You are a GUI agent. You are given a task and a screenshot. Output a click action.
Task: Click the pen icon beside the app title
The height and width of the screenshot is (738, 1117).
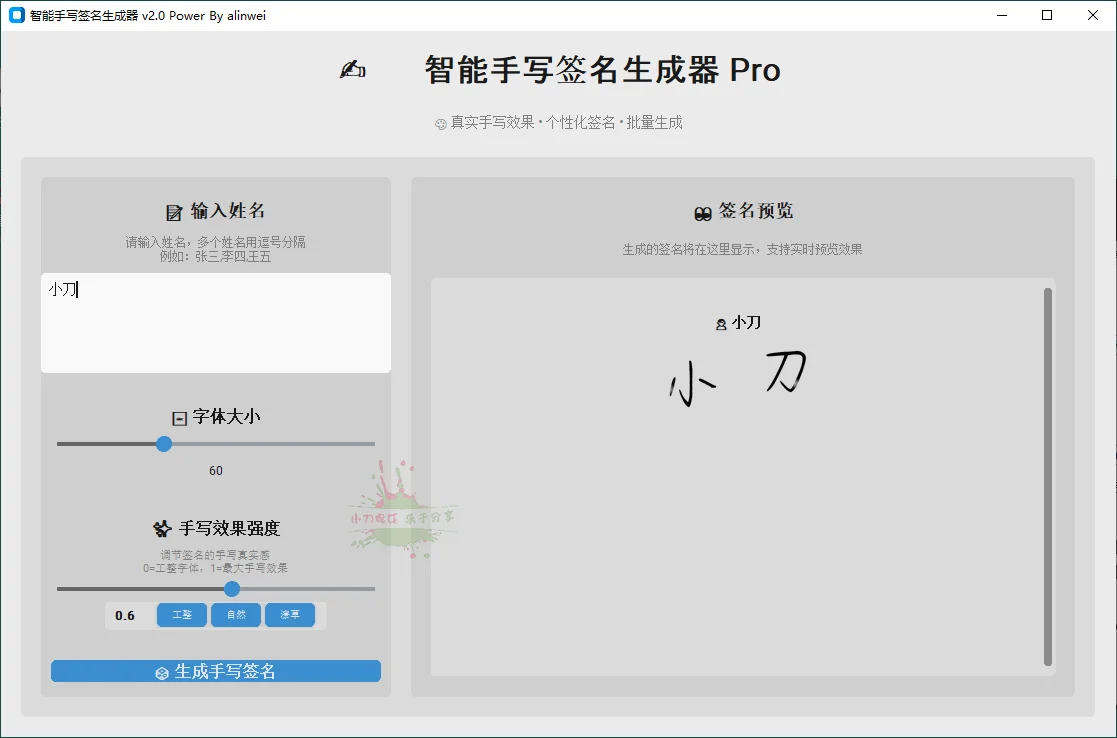[x=352, y=69]
